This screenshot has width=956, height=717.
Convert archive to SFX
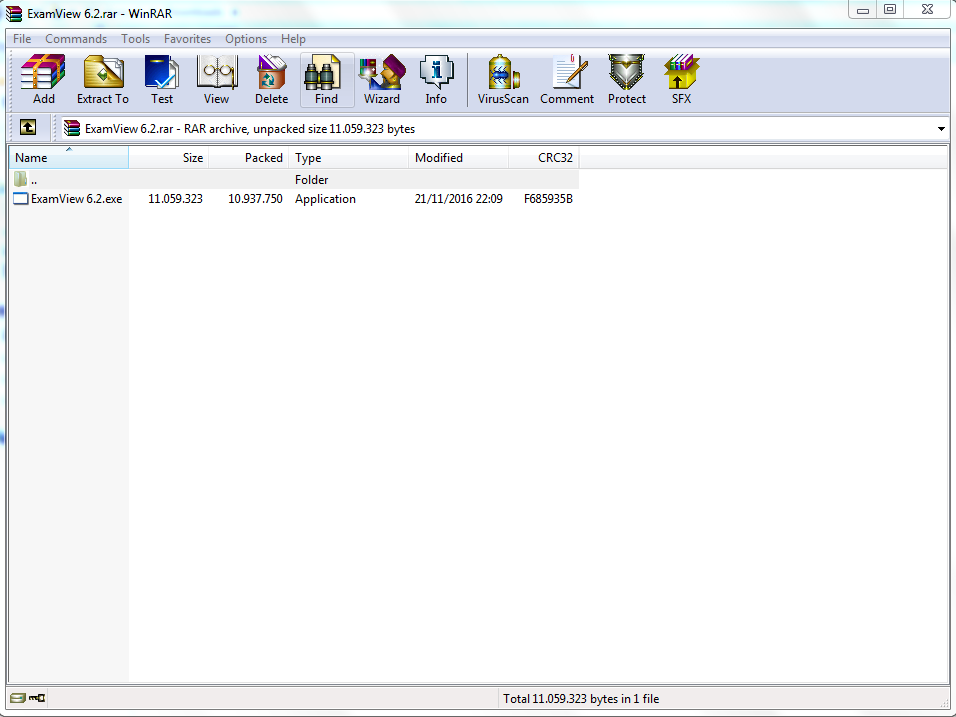pyautogui.click(x=682, y=80)
